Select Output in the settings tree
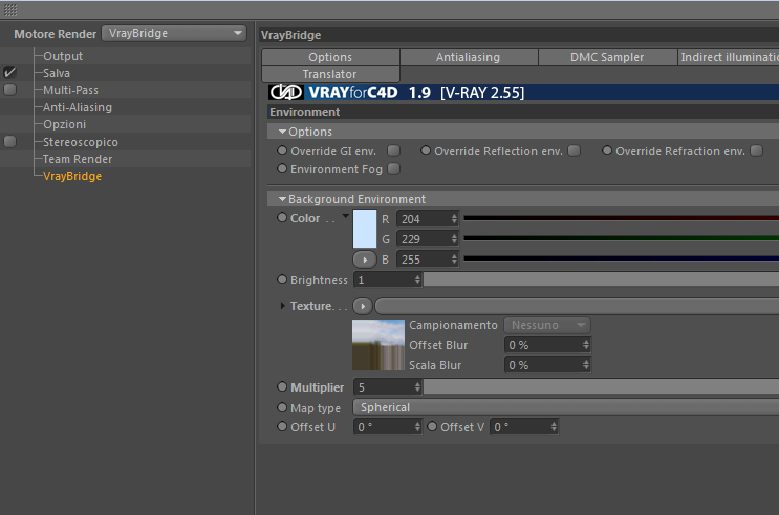 pyautogui.click(x=63, y=56)
